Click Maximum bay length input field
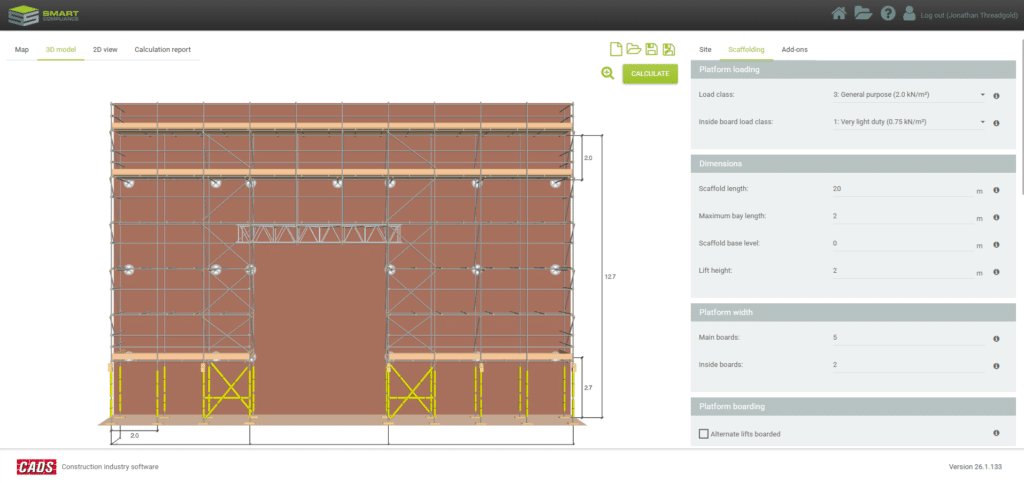This screenshot has width=1024, height=483. click(902, 216)
